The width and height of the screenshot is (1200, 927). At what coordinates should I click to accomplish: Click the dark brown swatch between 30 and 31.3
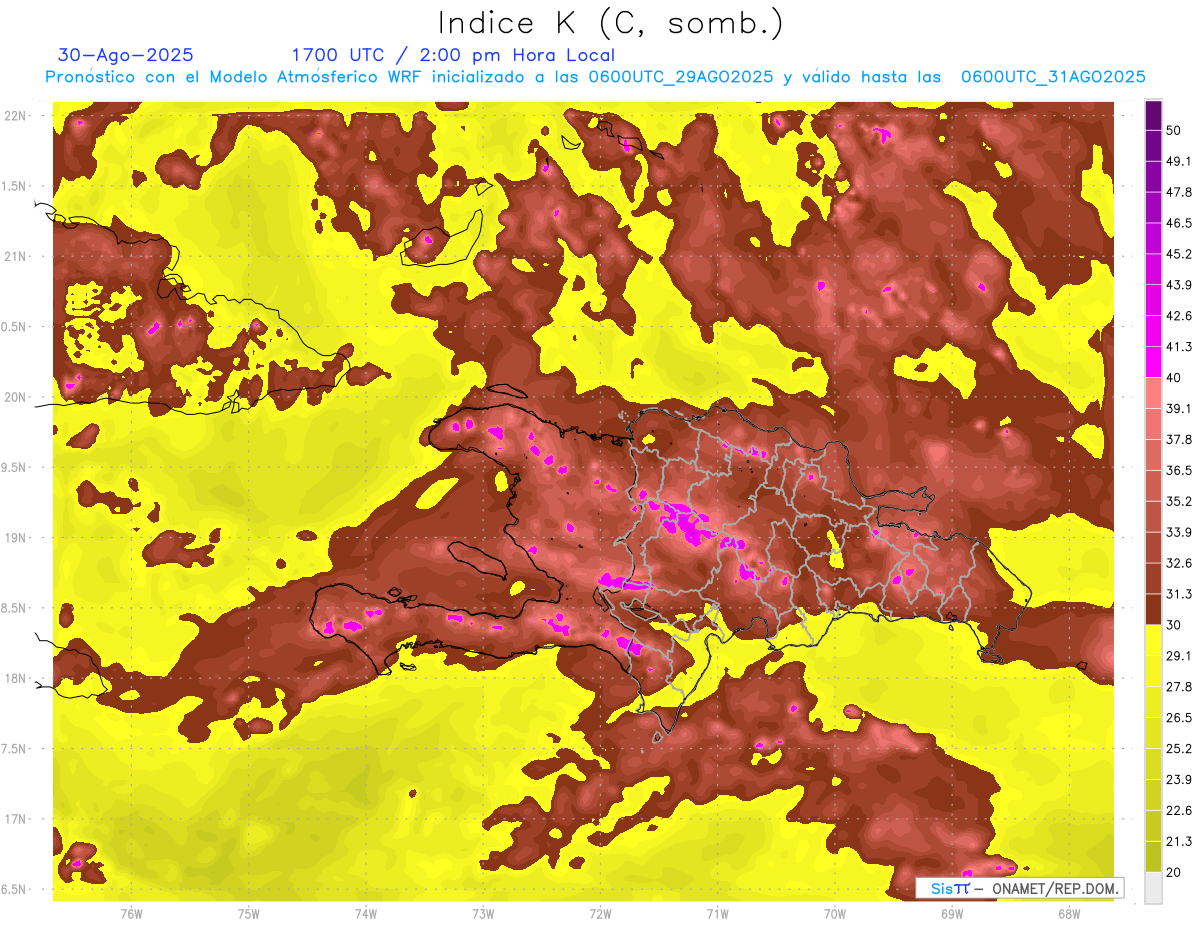coord(1153,608)
